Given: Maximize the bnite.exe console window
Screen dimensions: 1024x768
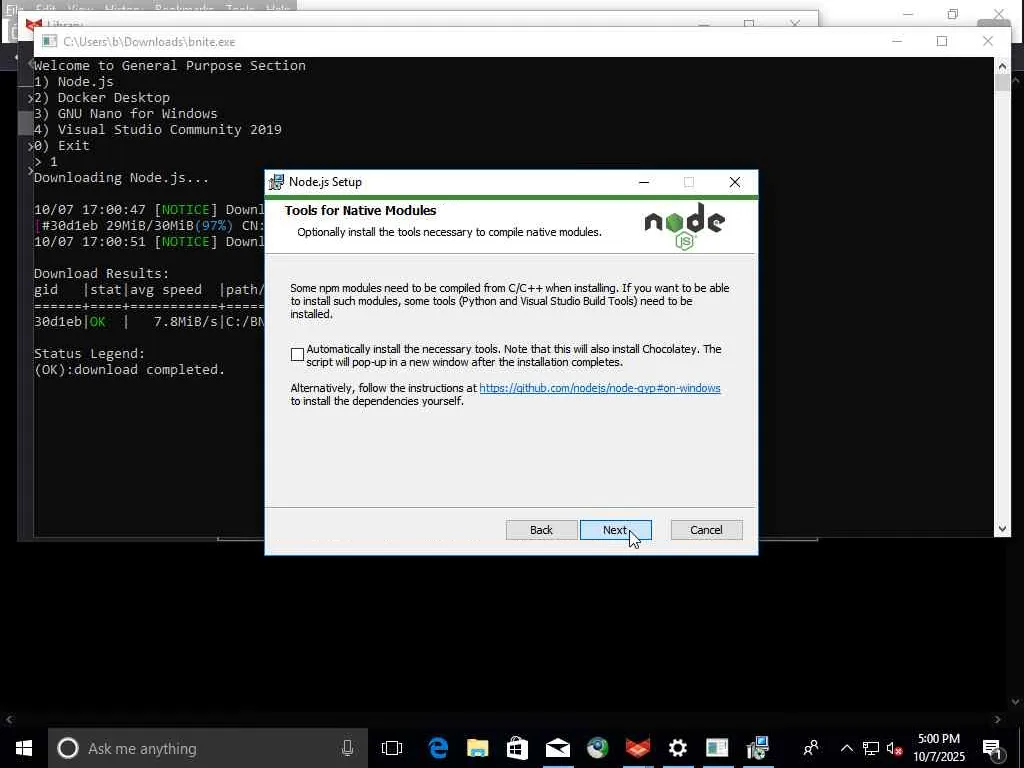Looking at the screenshot, I should point(942,41).
